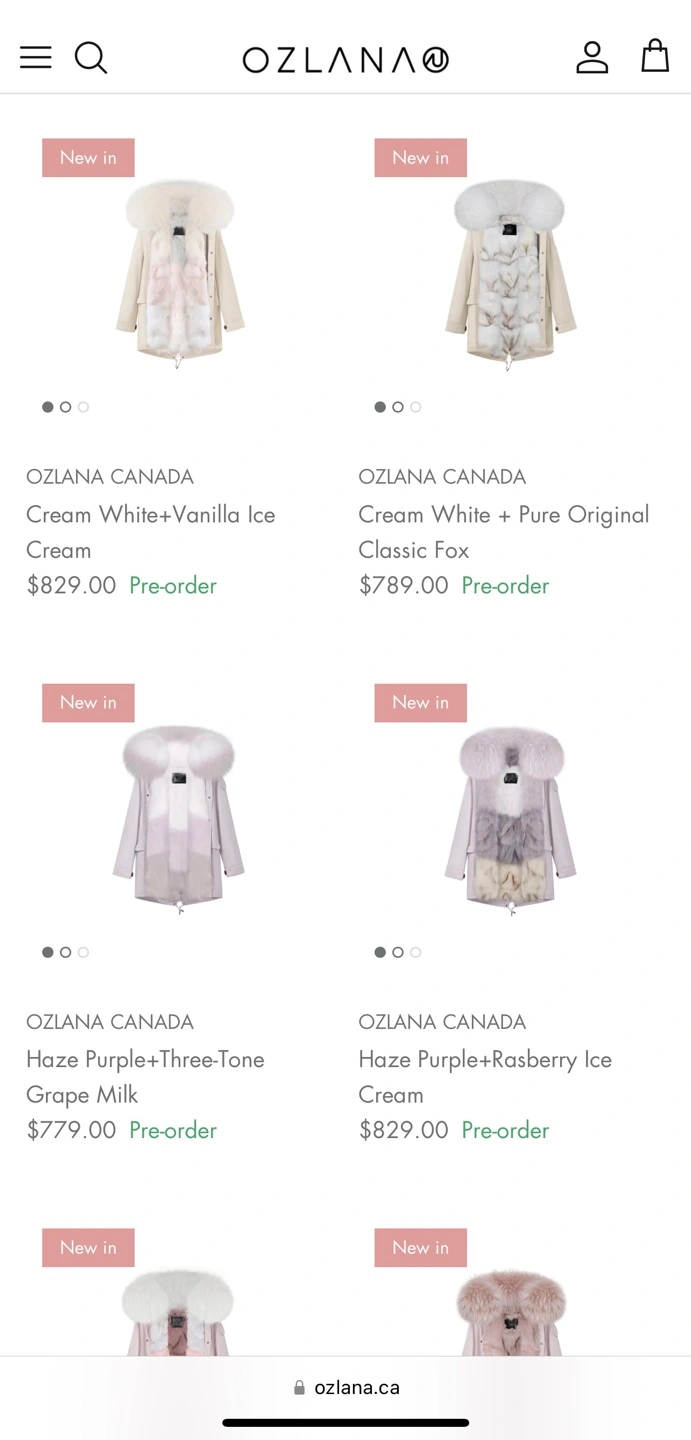Open the account profile icon
The height and width of the screenshot is (1440, 691).
tap(592, 57)
